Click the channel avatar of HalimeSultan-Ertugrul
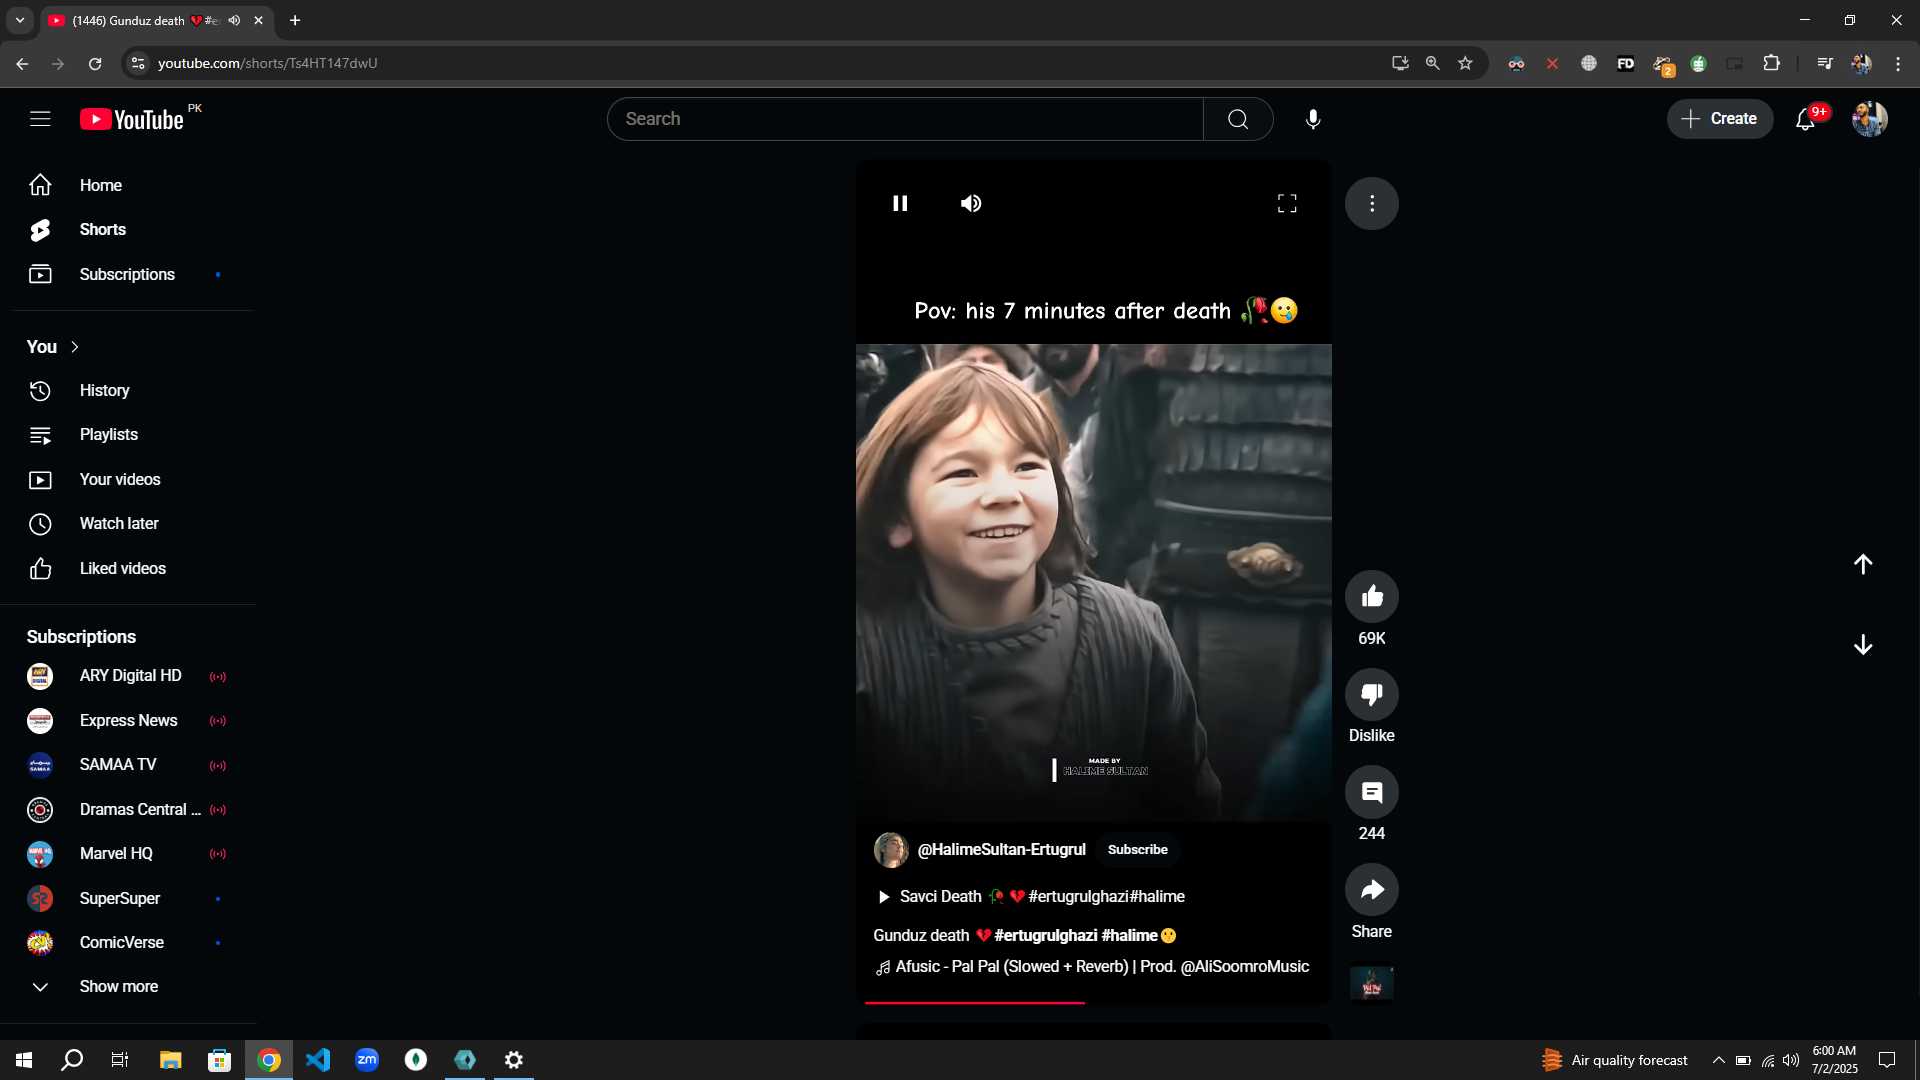The image size is (1920, 1080). 890,849
